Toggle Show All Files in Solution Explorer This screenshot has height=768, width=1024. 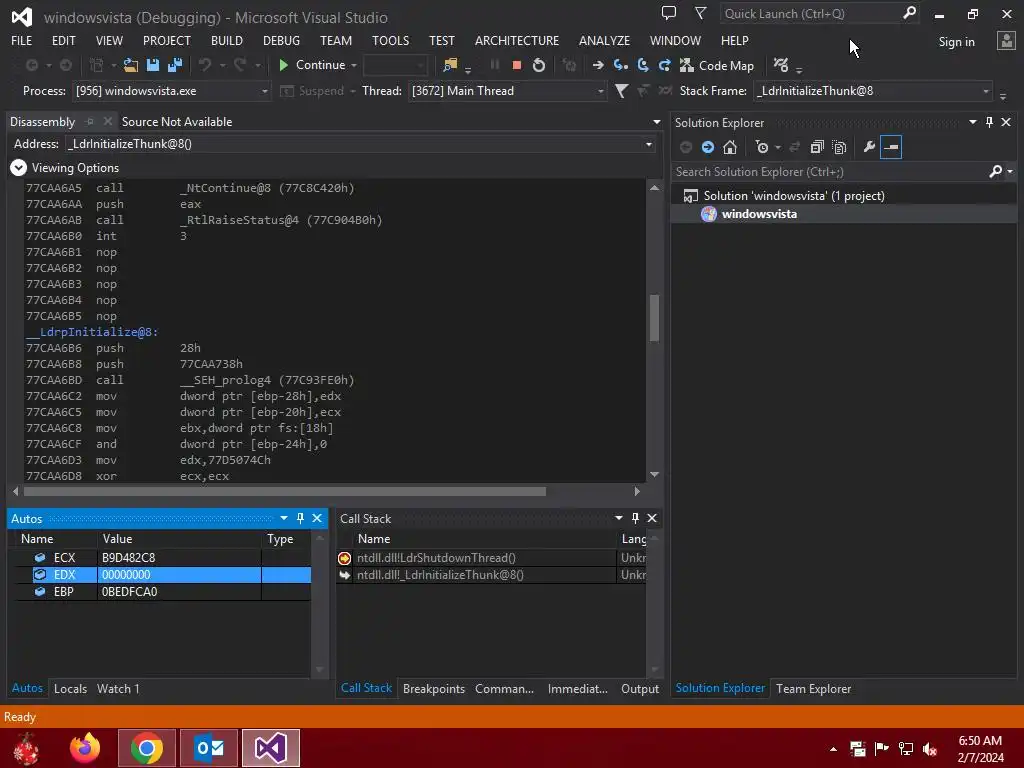click(x=839, y=148)
